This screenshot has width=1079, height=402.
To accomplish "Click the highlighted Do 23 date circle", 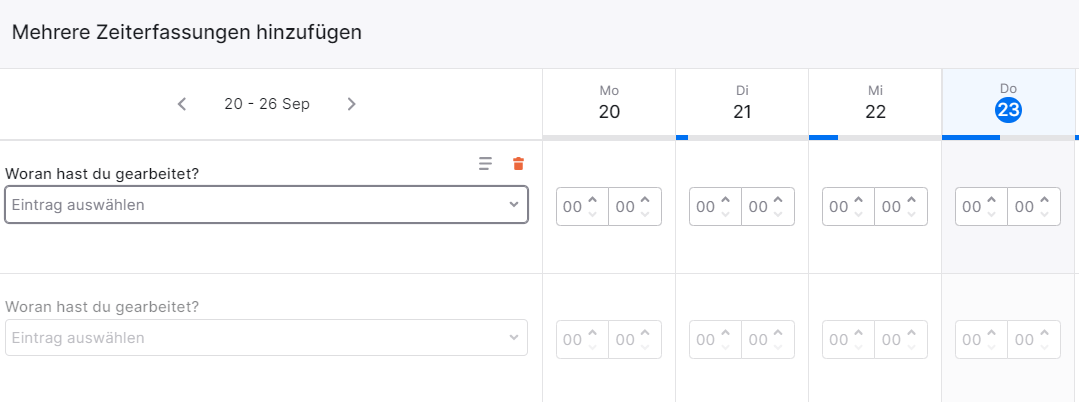I will click(x=1008, y=110).
